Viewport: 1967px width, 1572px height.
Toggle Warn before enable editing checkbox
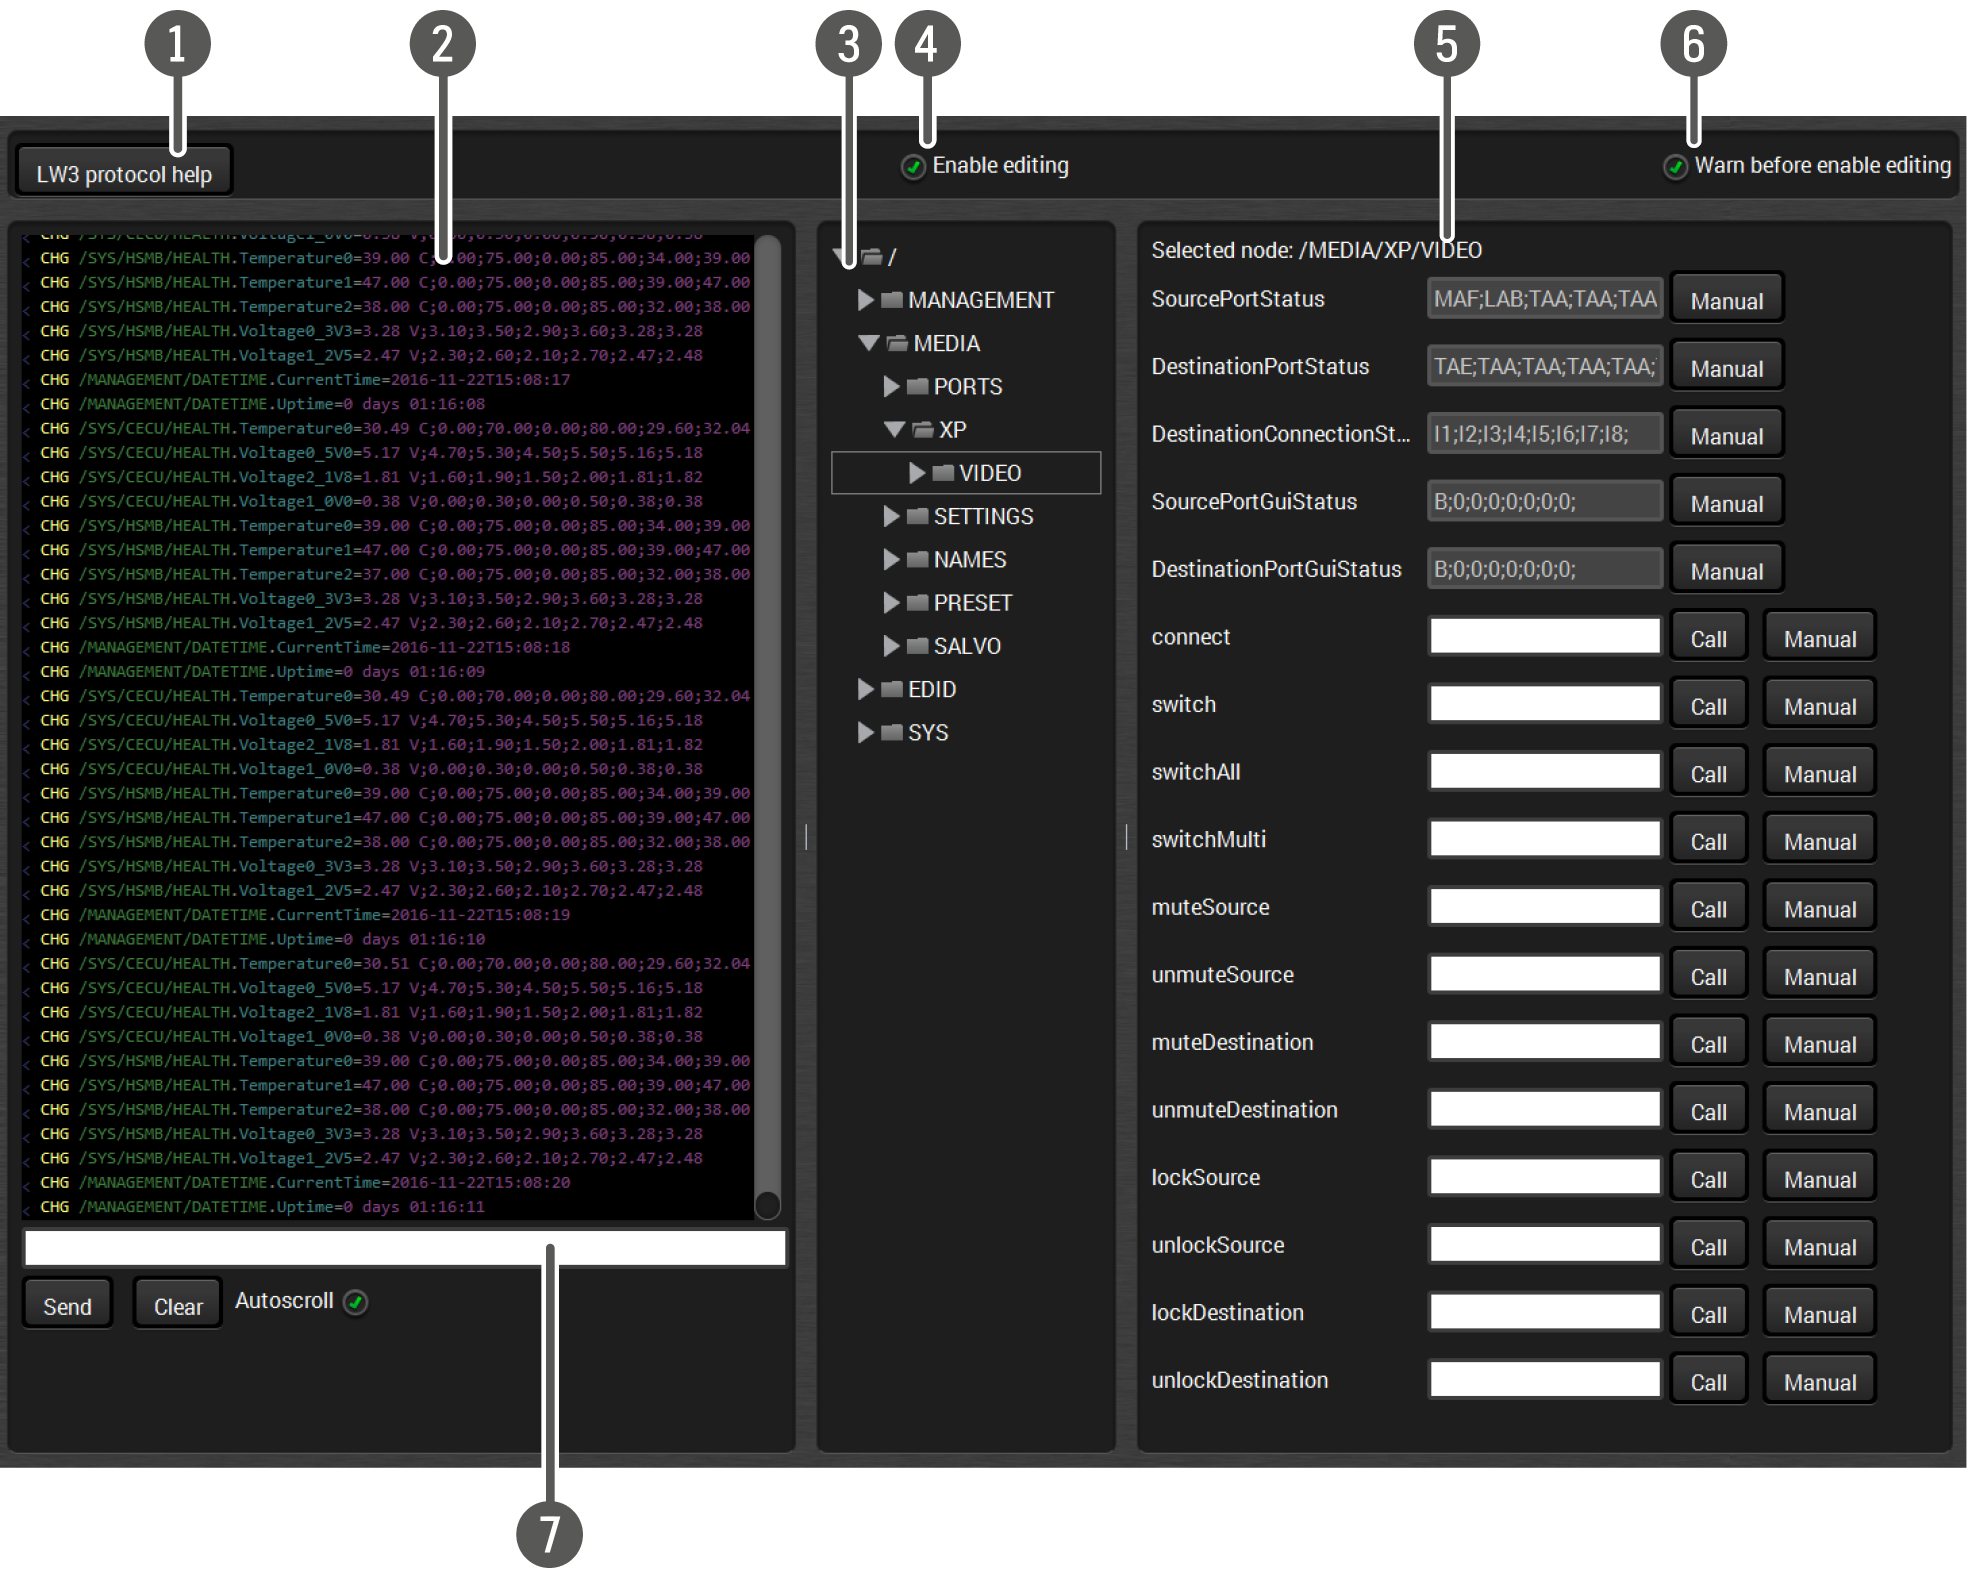pos(1676,167)
